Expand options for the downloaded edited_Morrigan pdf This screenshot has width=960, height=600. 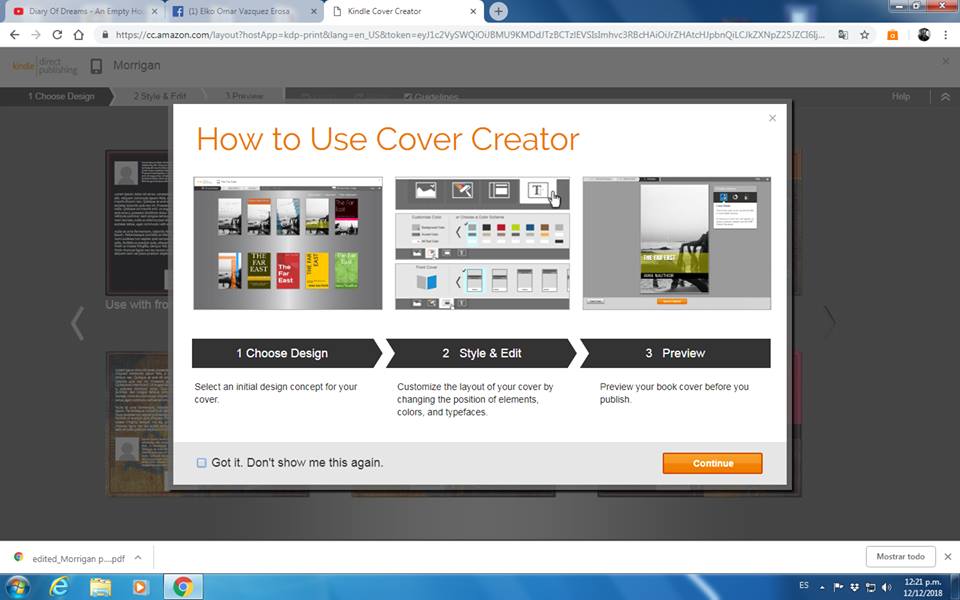(138, 558)
